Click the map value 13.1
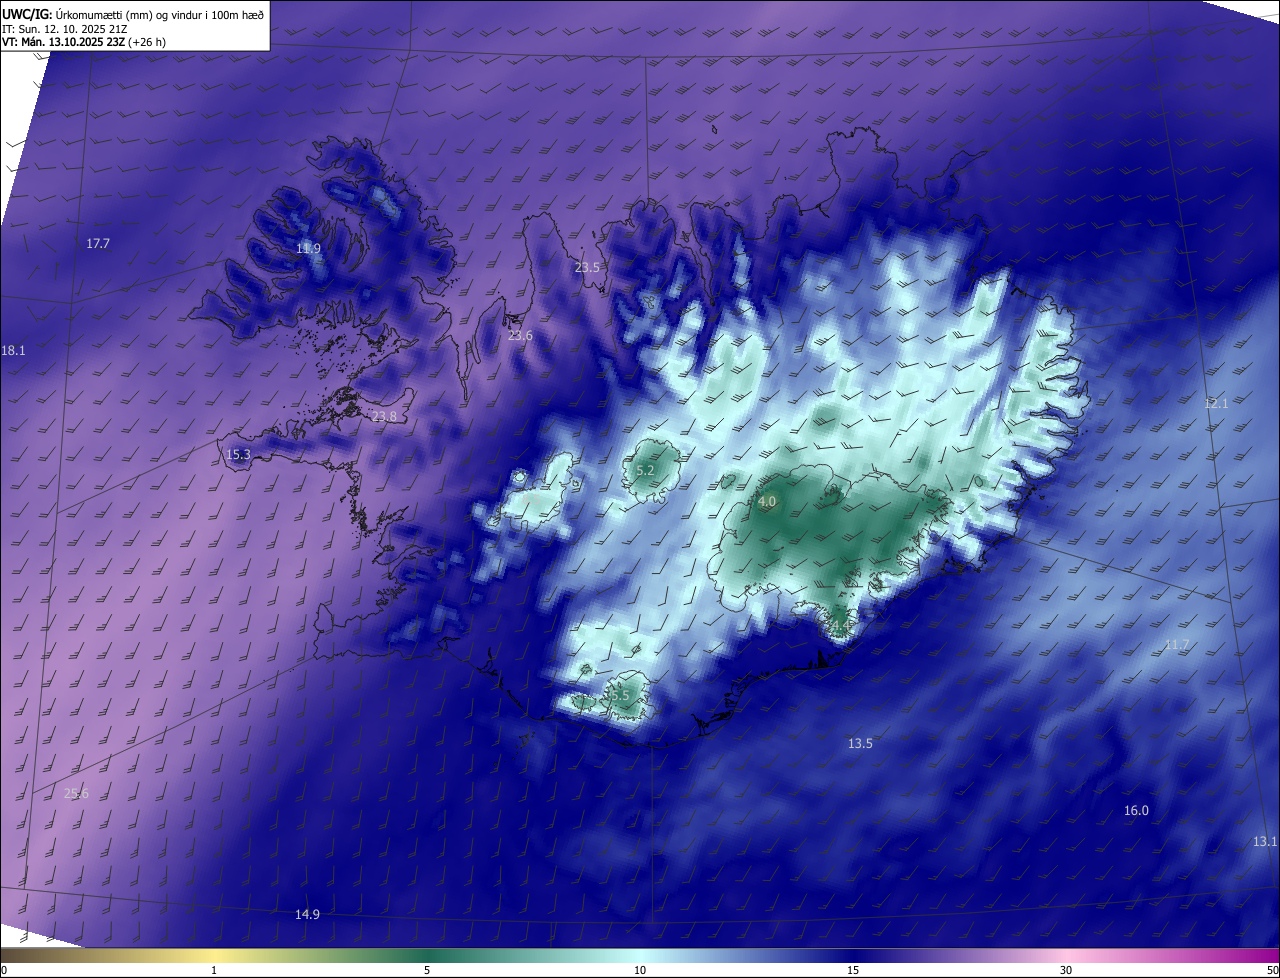 [x=1265, y=841]
